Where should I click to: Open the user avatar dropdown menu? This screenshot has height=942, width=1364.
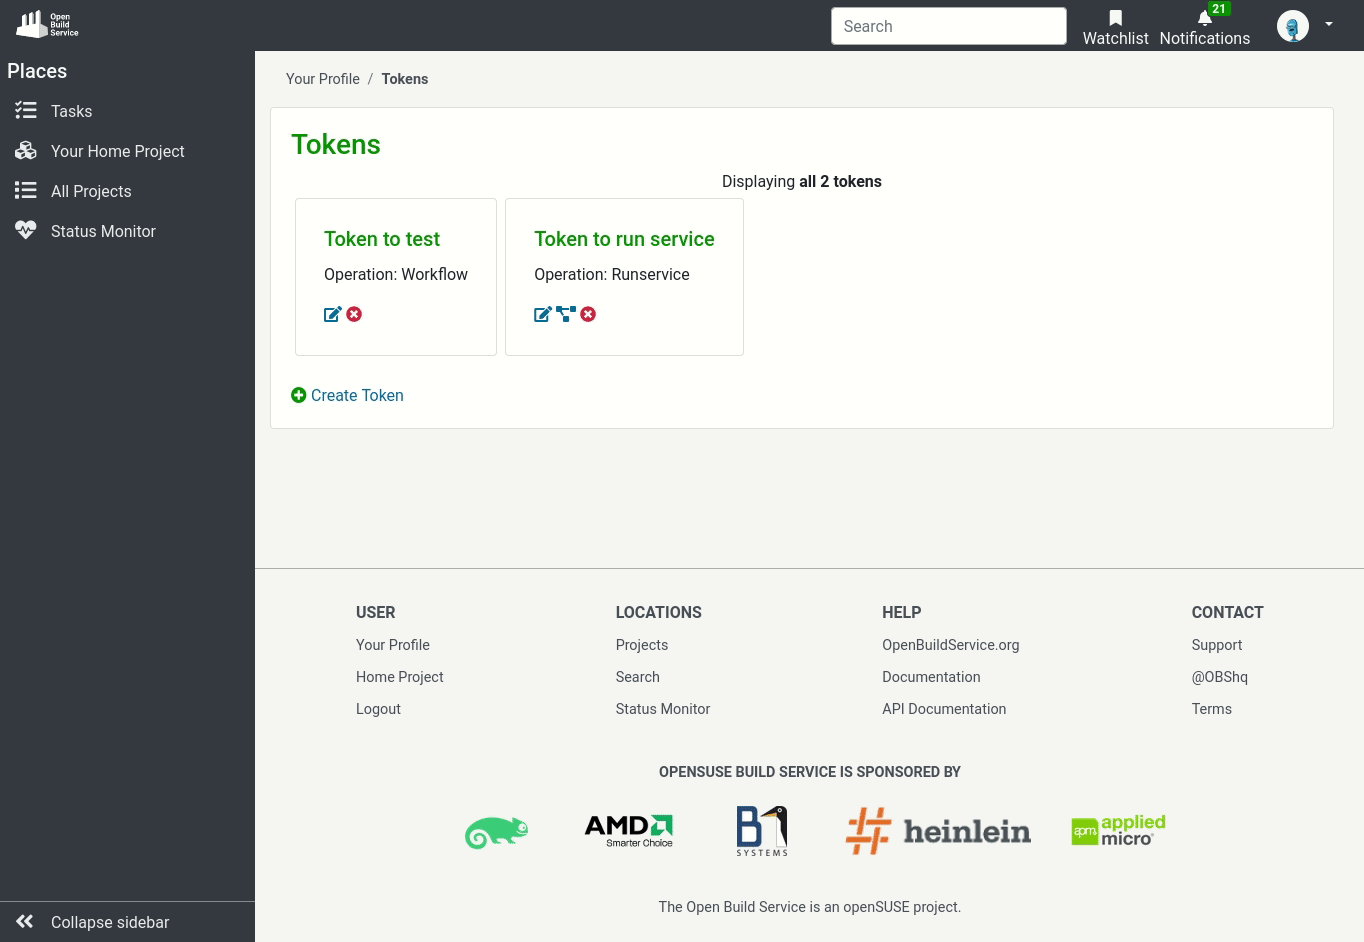point(1292,26)
